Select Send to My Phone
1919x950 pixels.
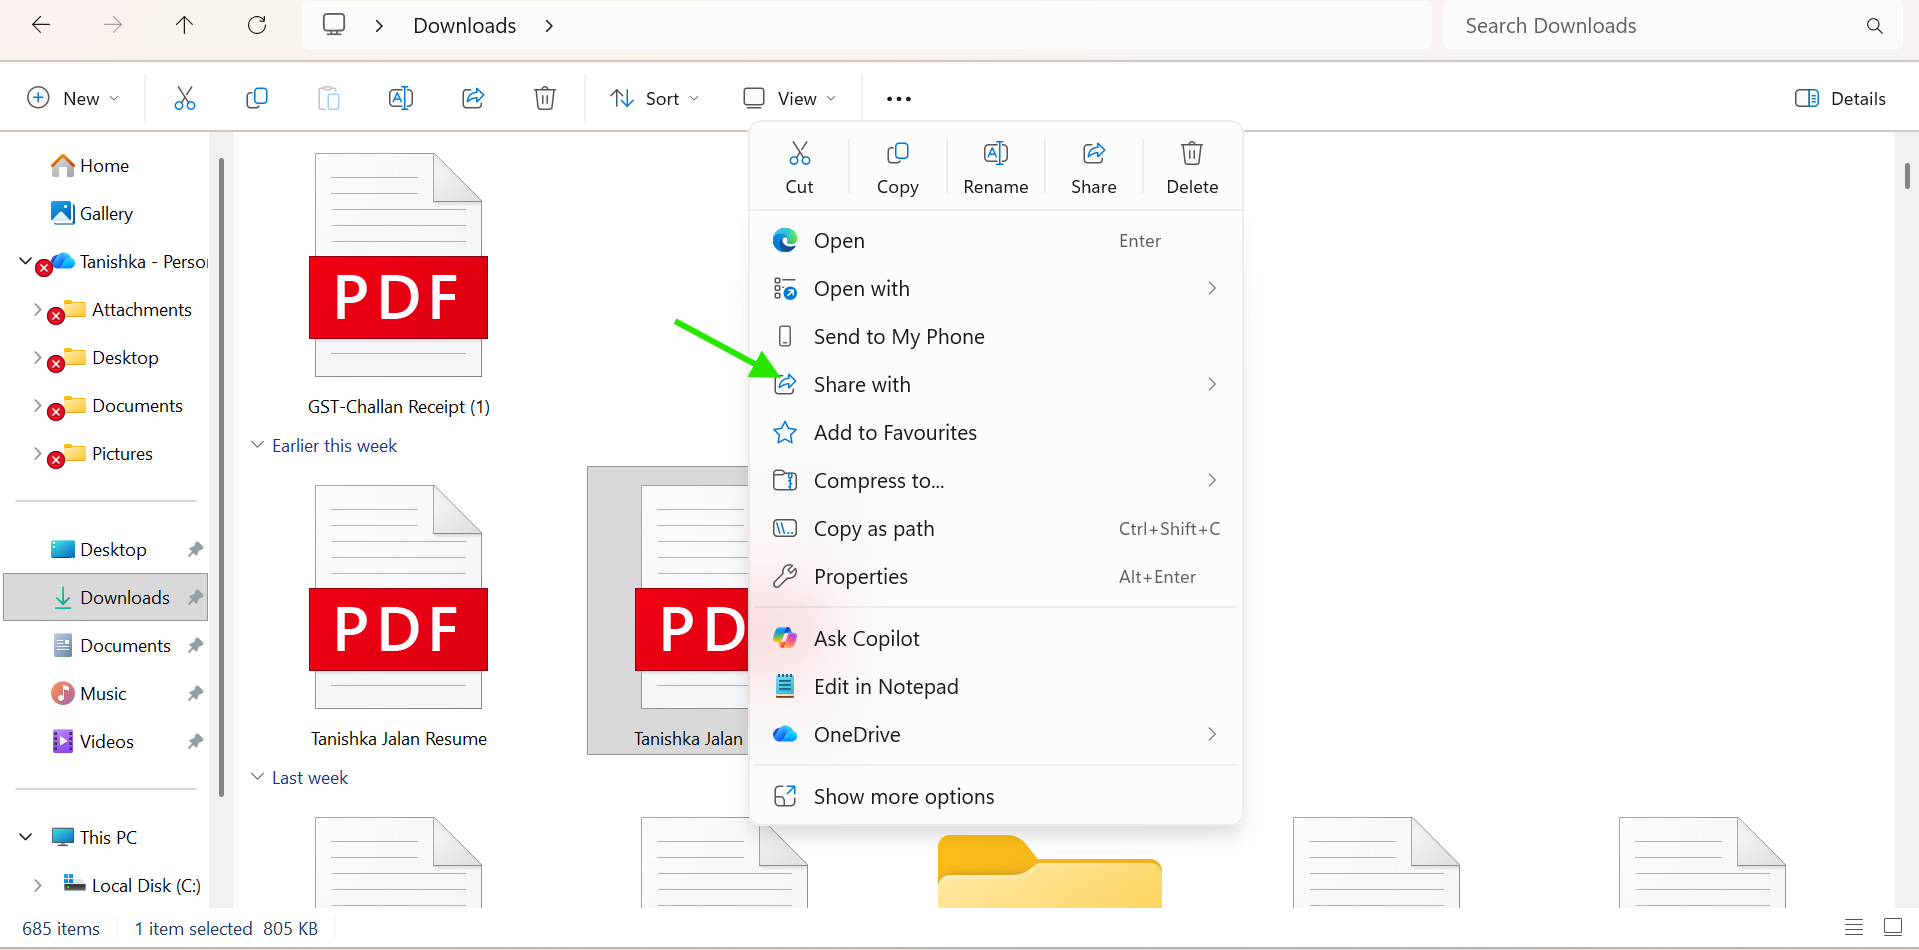click(996, 337)
